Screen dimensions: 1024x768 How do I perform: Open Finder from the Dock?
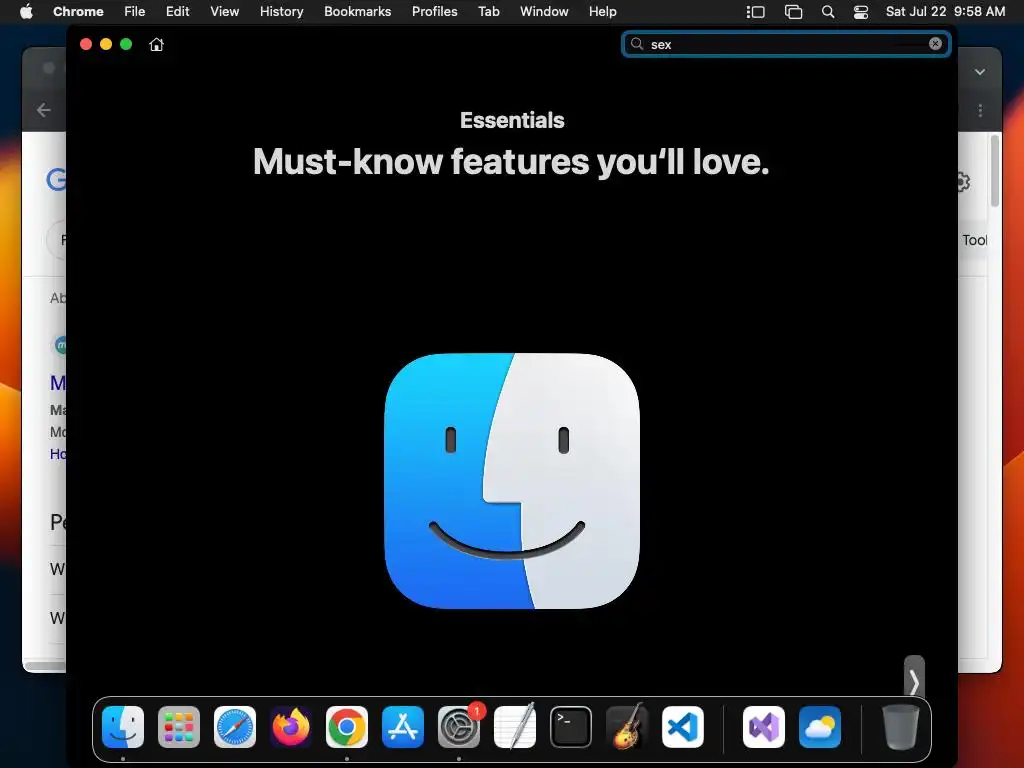click(x=123, y=727)
